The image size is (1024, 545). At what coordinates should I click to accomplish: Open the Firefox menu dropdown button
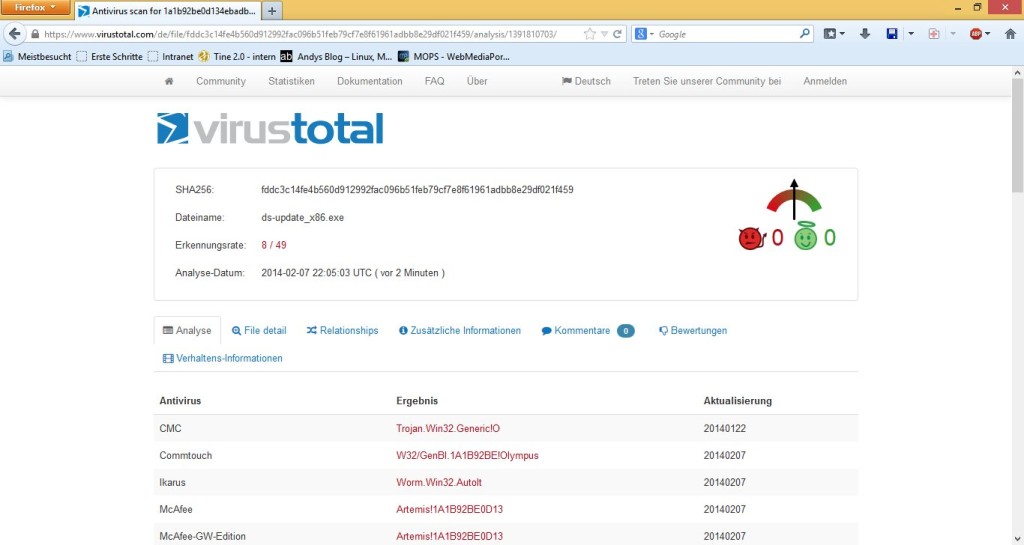pyautogui.click(x=35, y=8)
